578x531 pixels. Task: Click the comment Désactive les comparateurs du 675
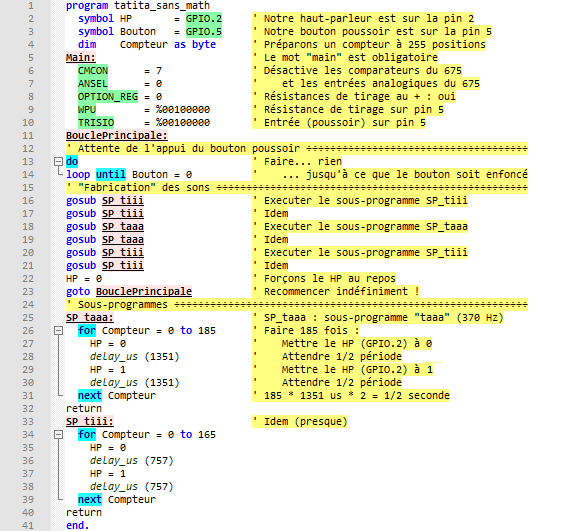point(357,70)
